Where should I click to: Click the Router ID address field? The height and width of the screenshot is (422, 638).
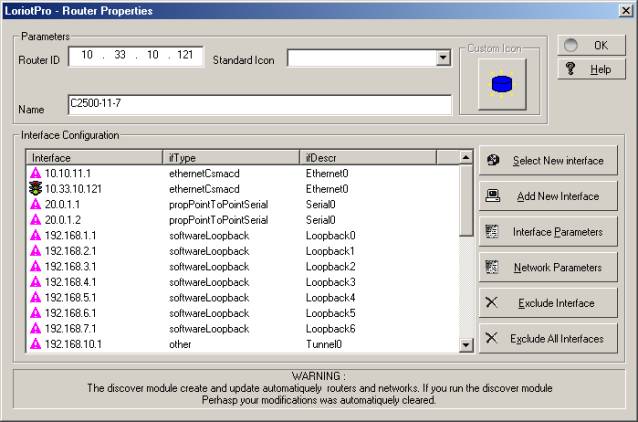(135, 57)
